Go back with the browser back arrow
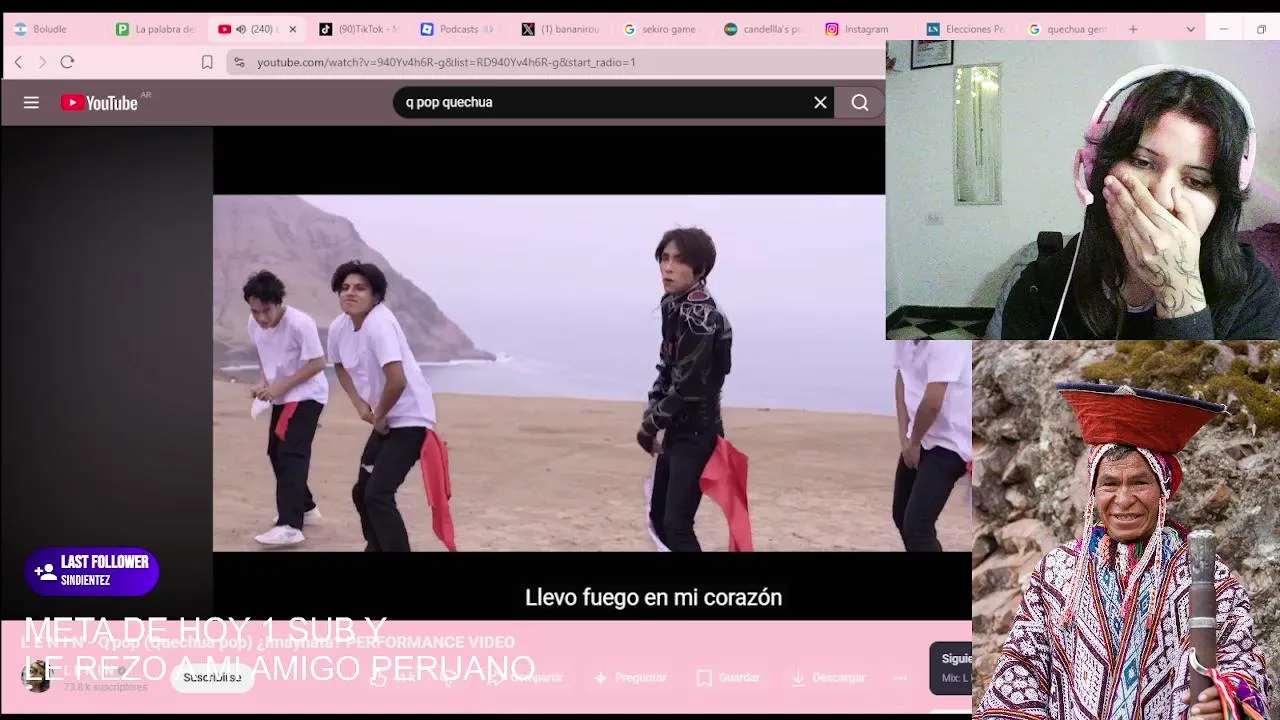The width and height of the screenshot is (1280, 720). pyautogui.click(x=18, y=62)
